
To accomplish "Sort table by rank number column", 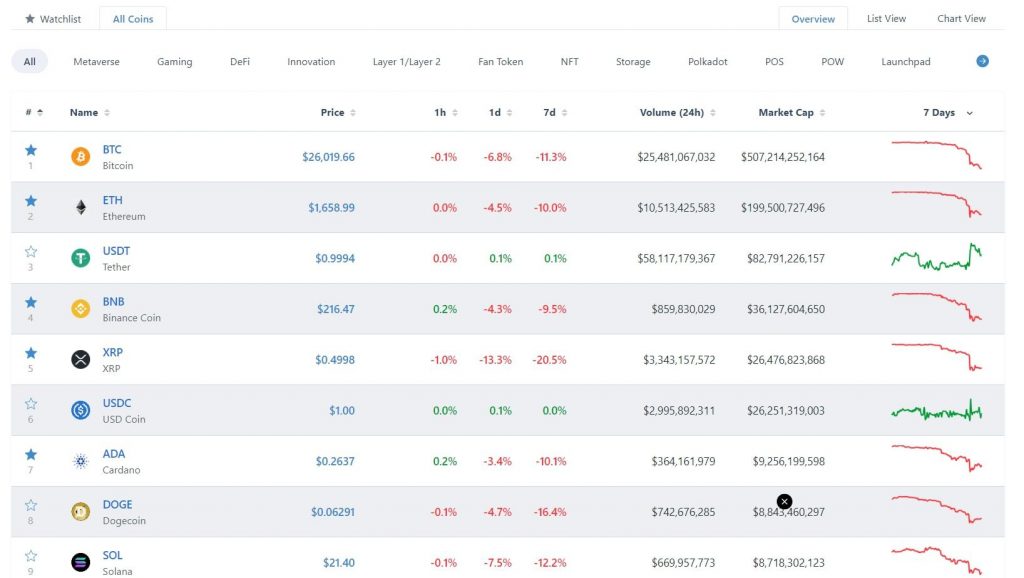I will click(34, 112).
